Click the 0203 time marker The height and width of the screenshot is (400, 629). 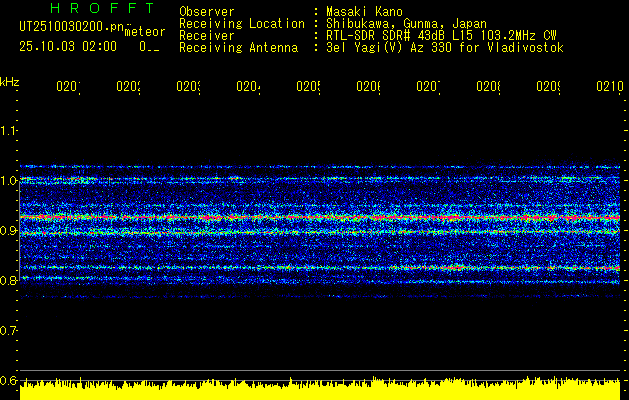click(x=189, y=86)
